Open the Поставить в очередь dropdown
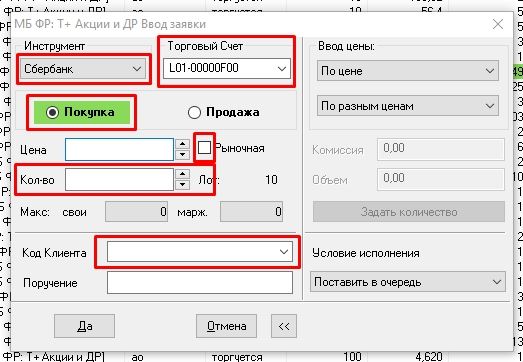The height and width of the screenshot is (362, 523). [x=408, y=282]
